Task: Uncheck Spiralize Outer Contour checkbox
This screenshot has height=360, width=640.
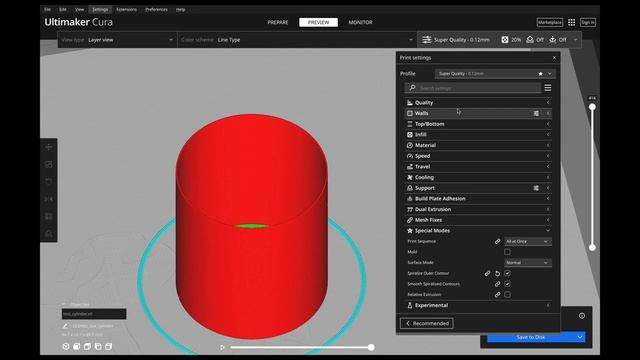Action: point(507,273)
